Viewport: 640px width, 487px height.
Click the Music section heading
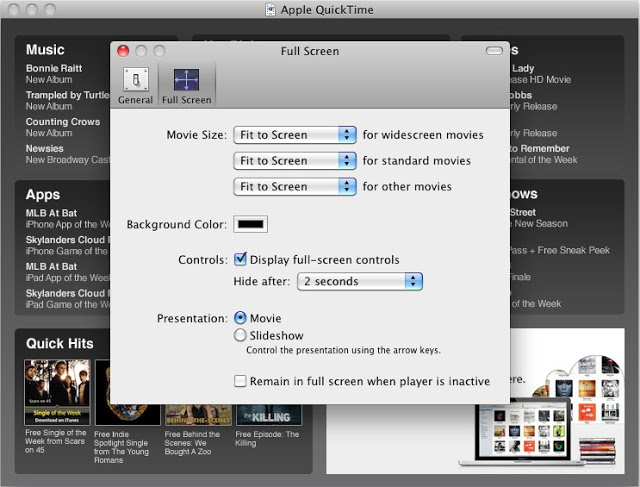click(x=45, y=50)
